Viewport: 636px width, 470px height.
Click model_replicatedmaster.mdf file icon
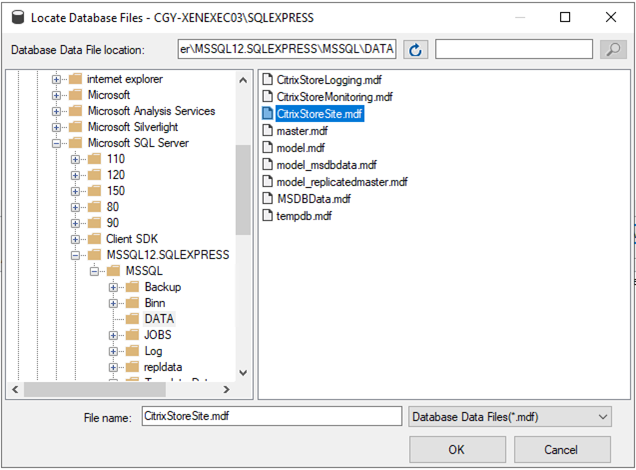267,182
